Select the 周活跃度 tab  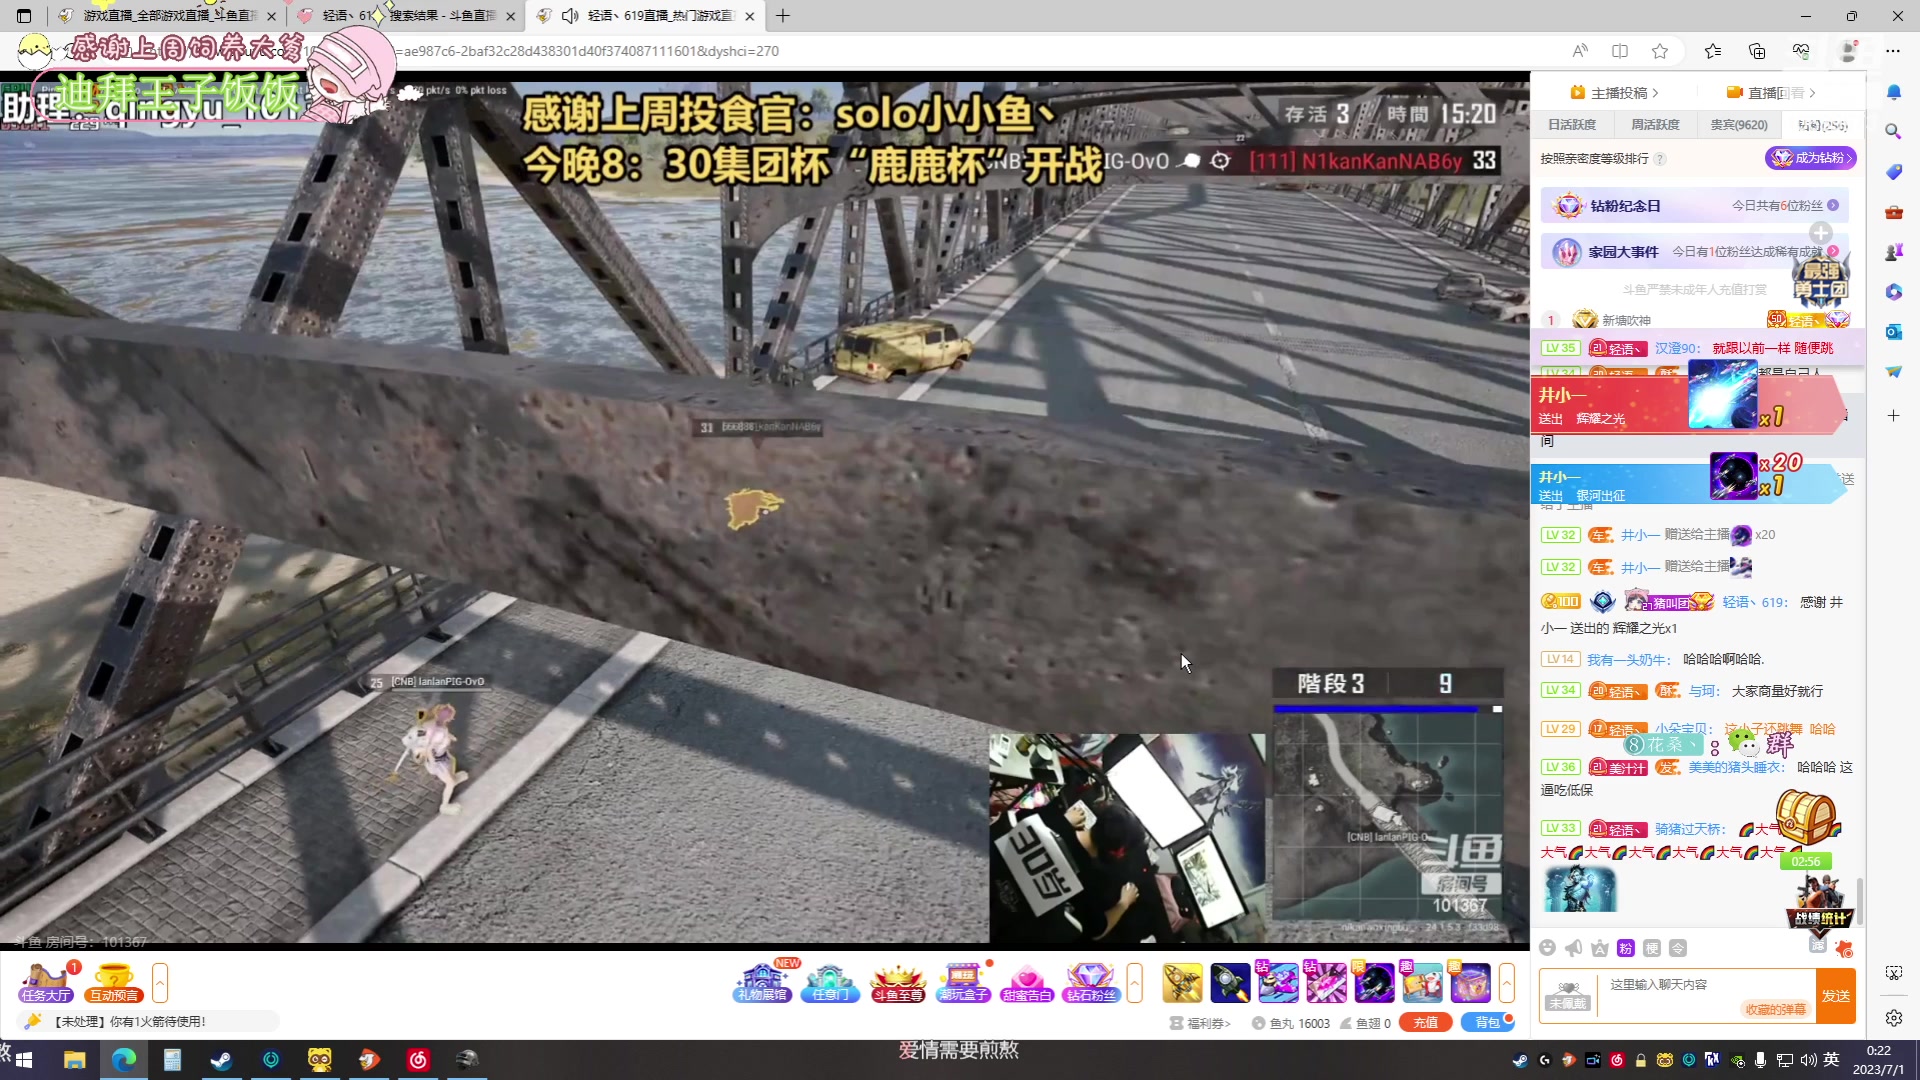pos(1654,124)
